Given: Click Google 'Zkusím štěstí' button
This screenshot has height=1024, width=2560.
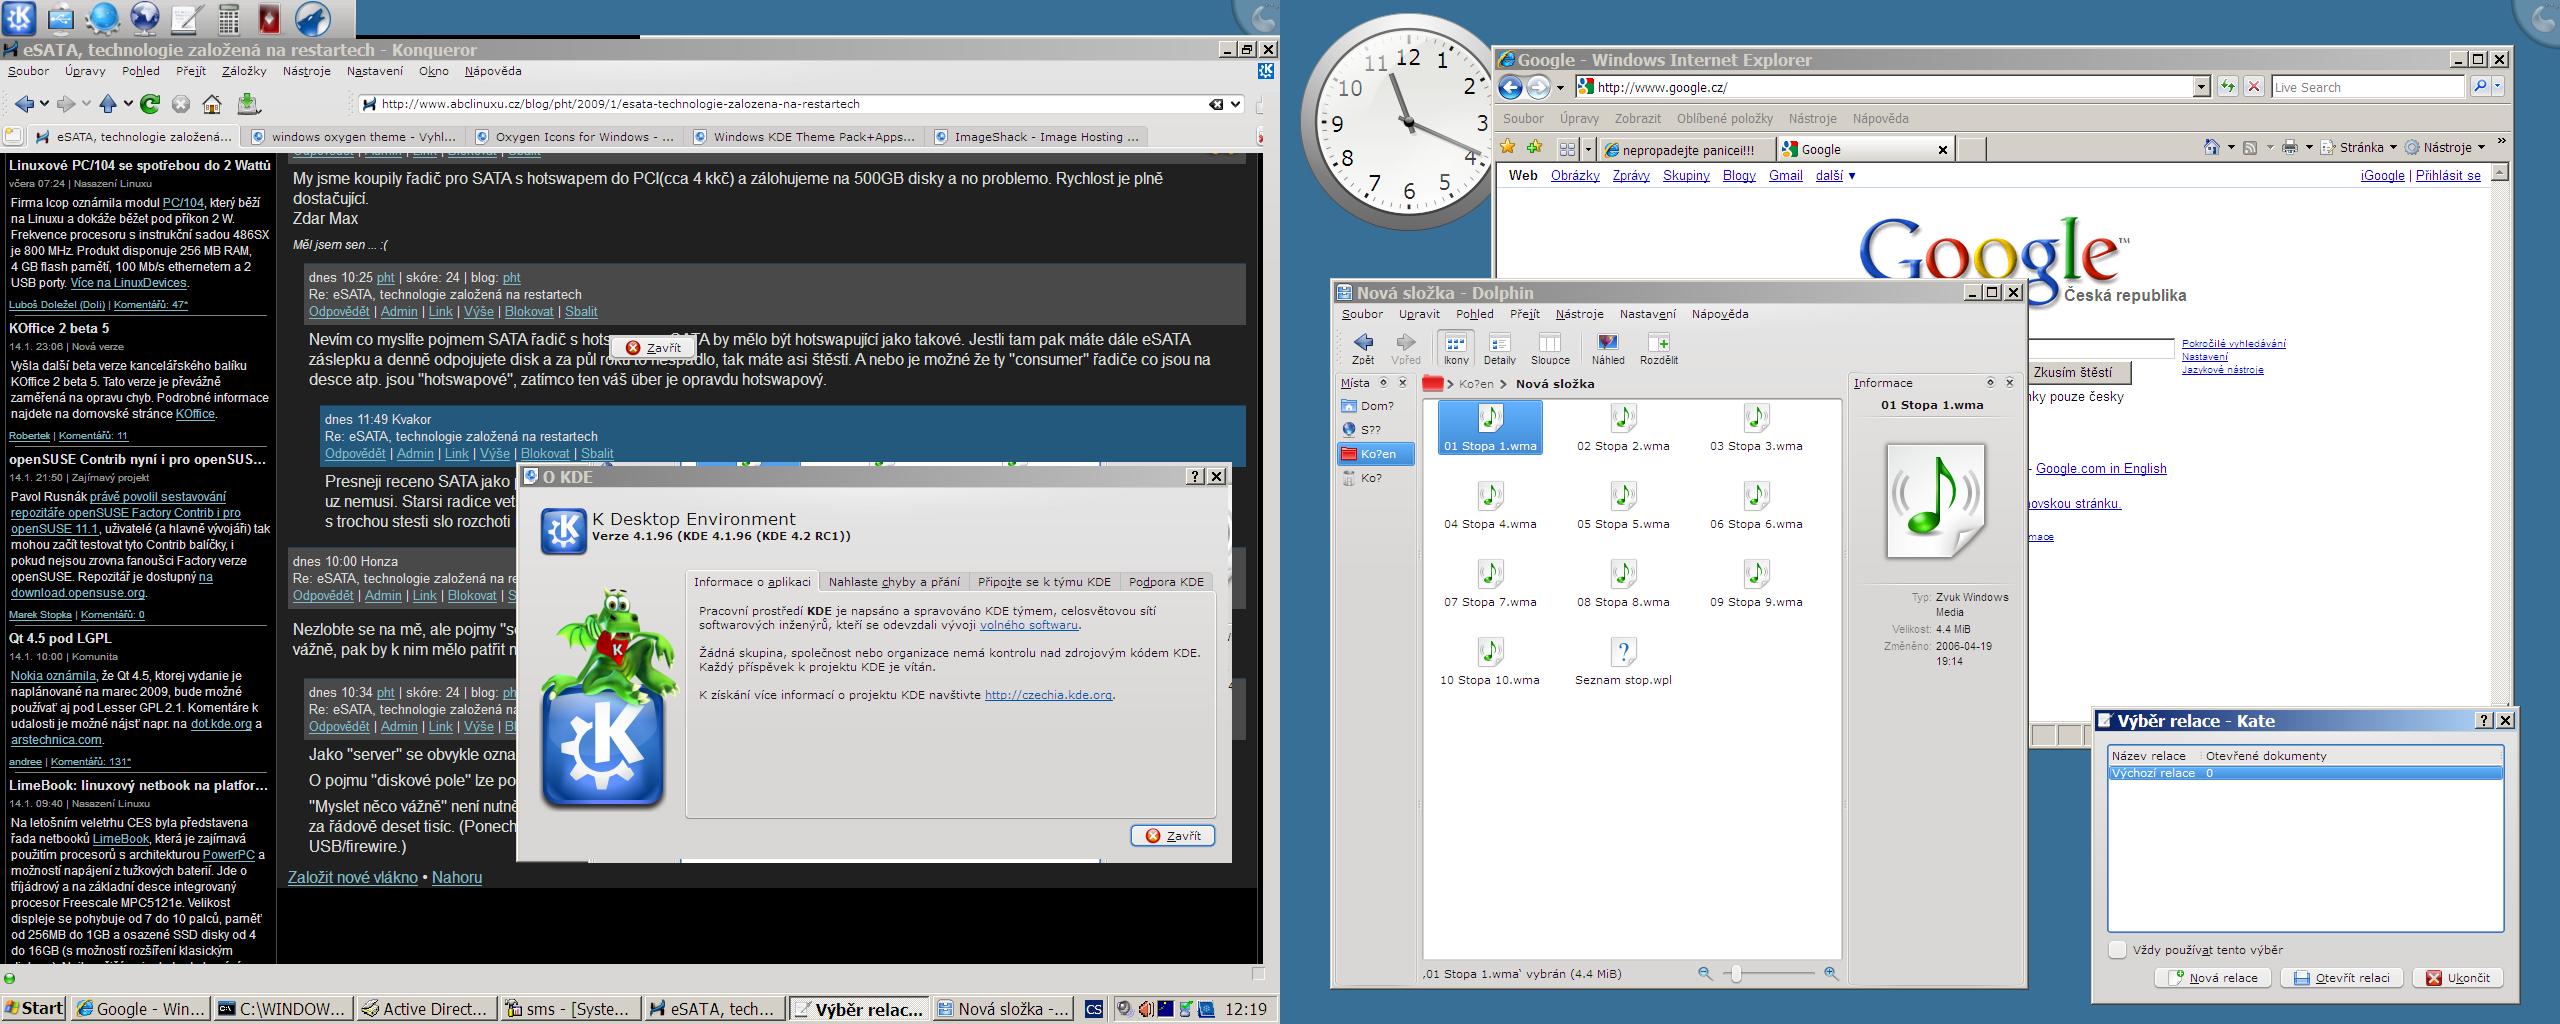Looking at the screenshot, I should [2074, 372].
